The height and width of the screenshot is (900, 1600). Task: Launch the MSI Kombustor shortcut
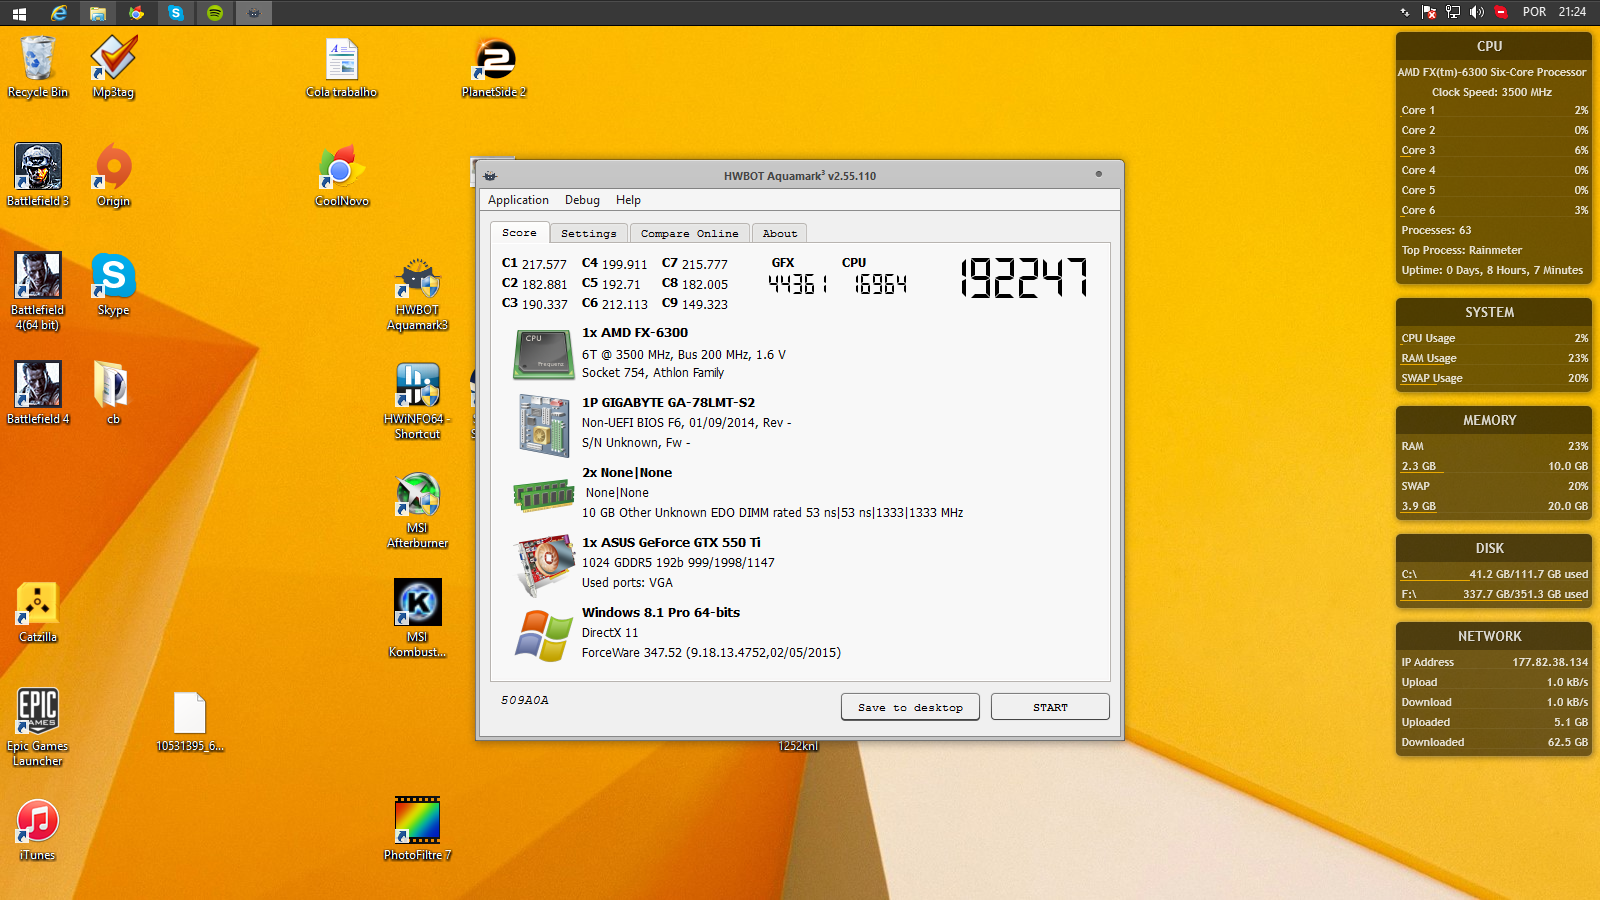click(x=417, y=619)
